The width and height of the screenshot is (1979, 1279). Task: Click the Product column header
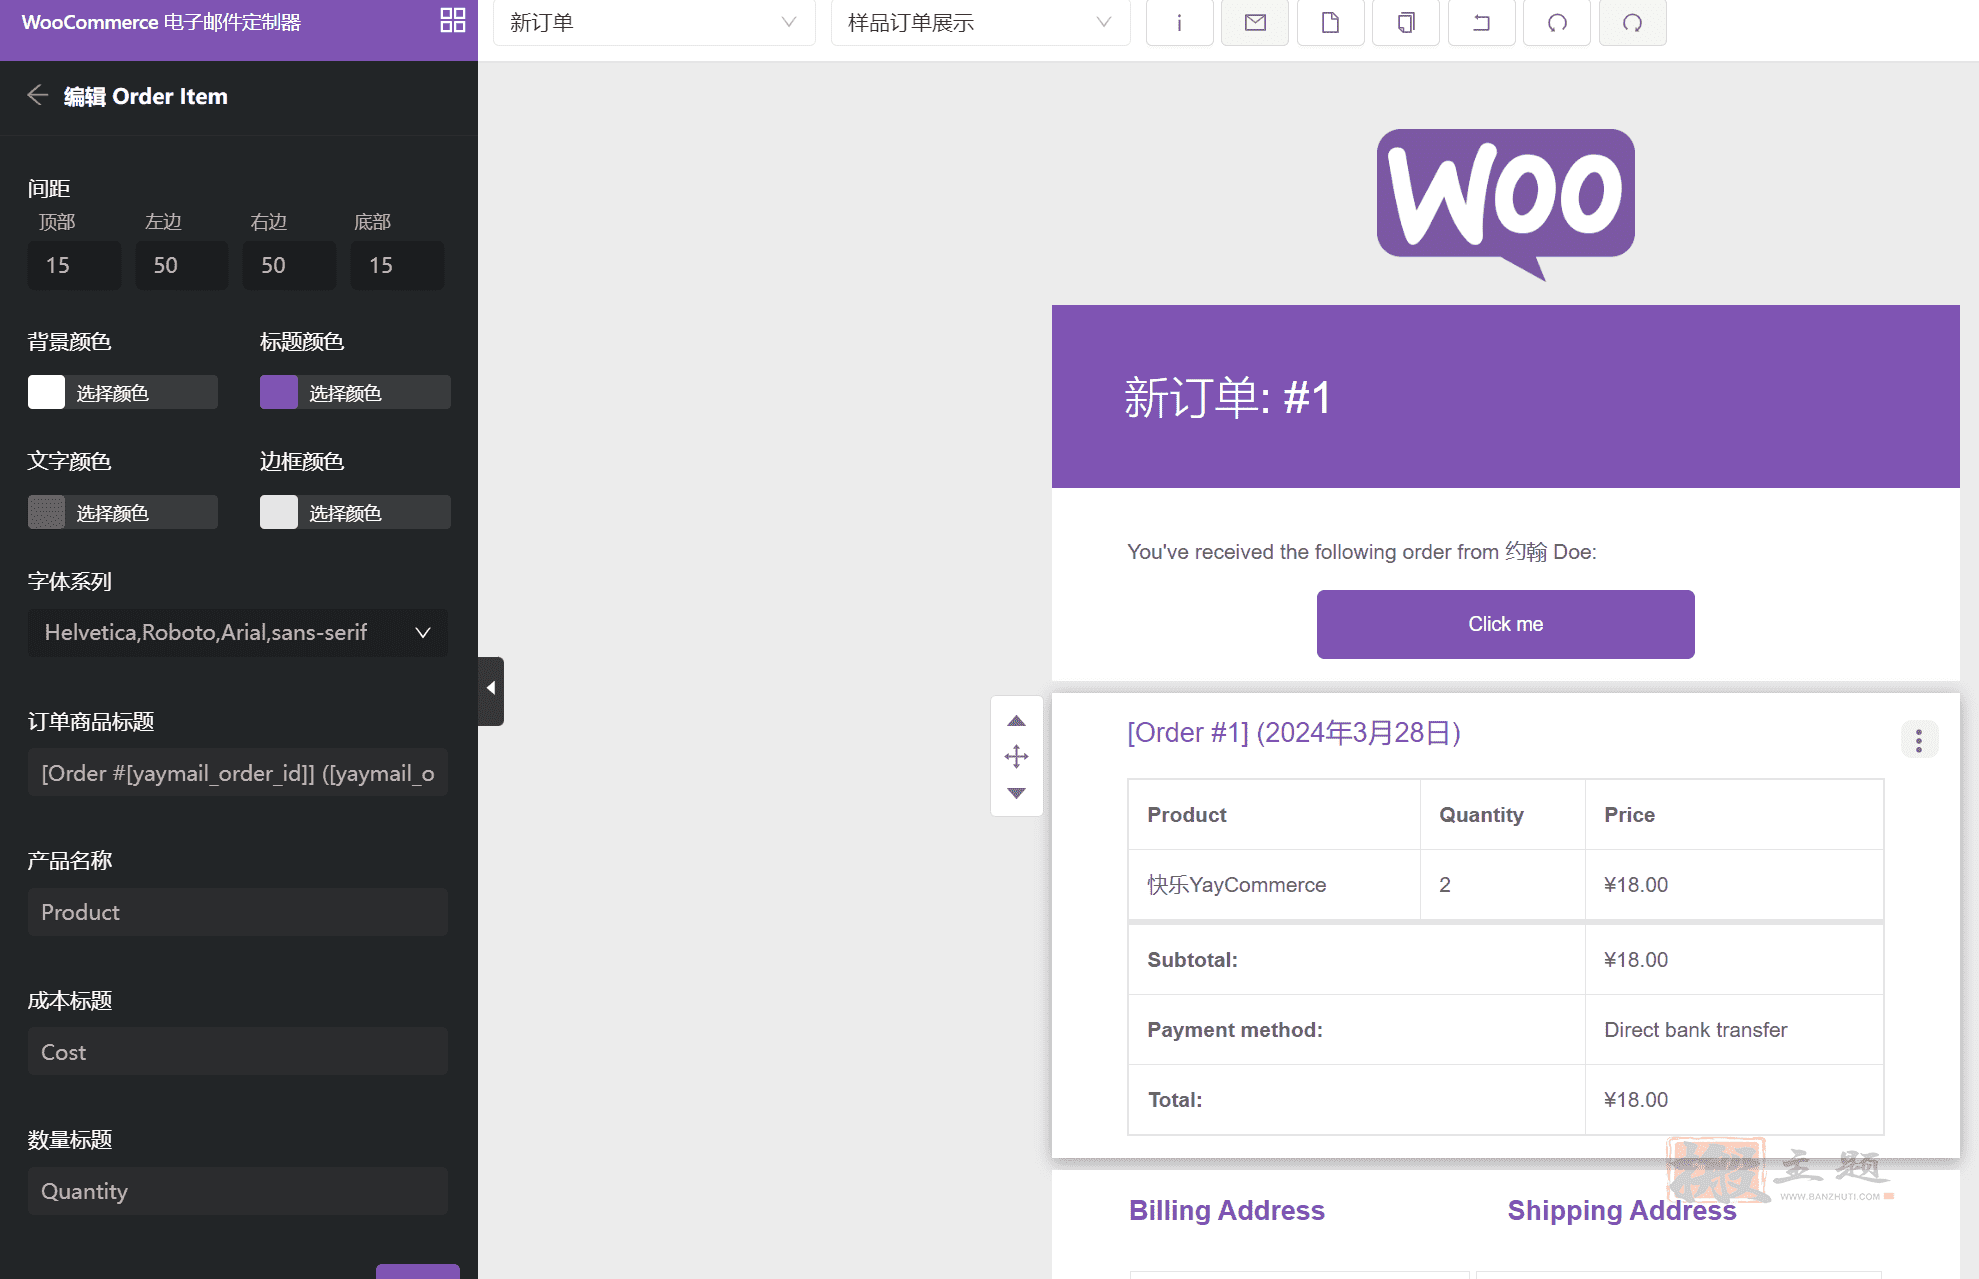pyautogui.click(x=1186, y=815)
